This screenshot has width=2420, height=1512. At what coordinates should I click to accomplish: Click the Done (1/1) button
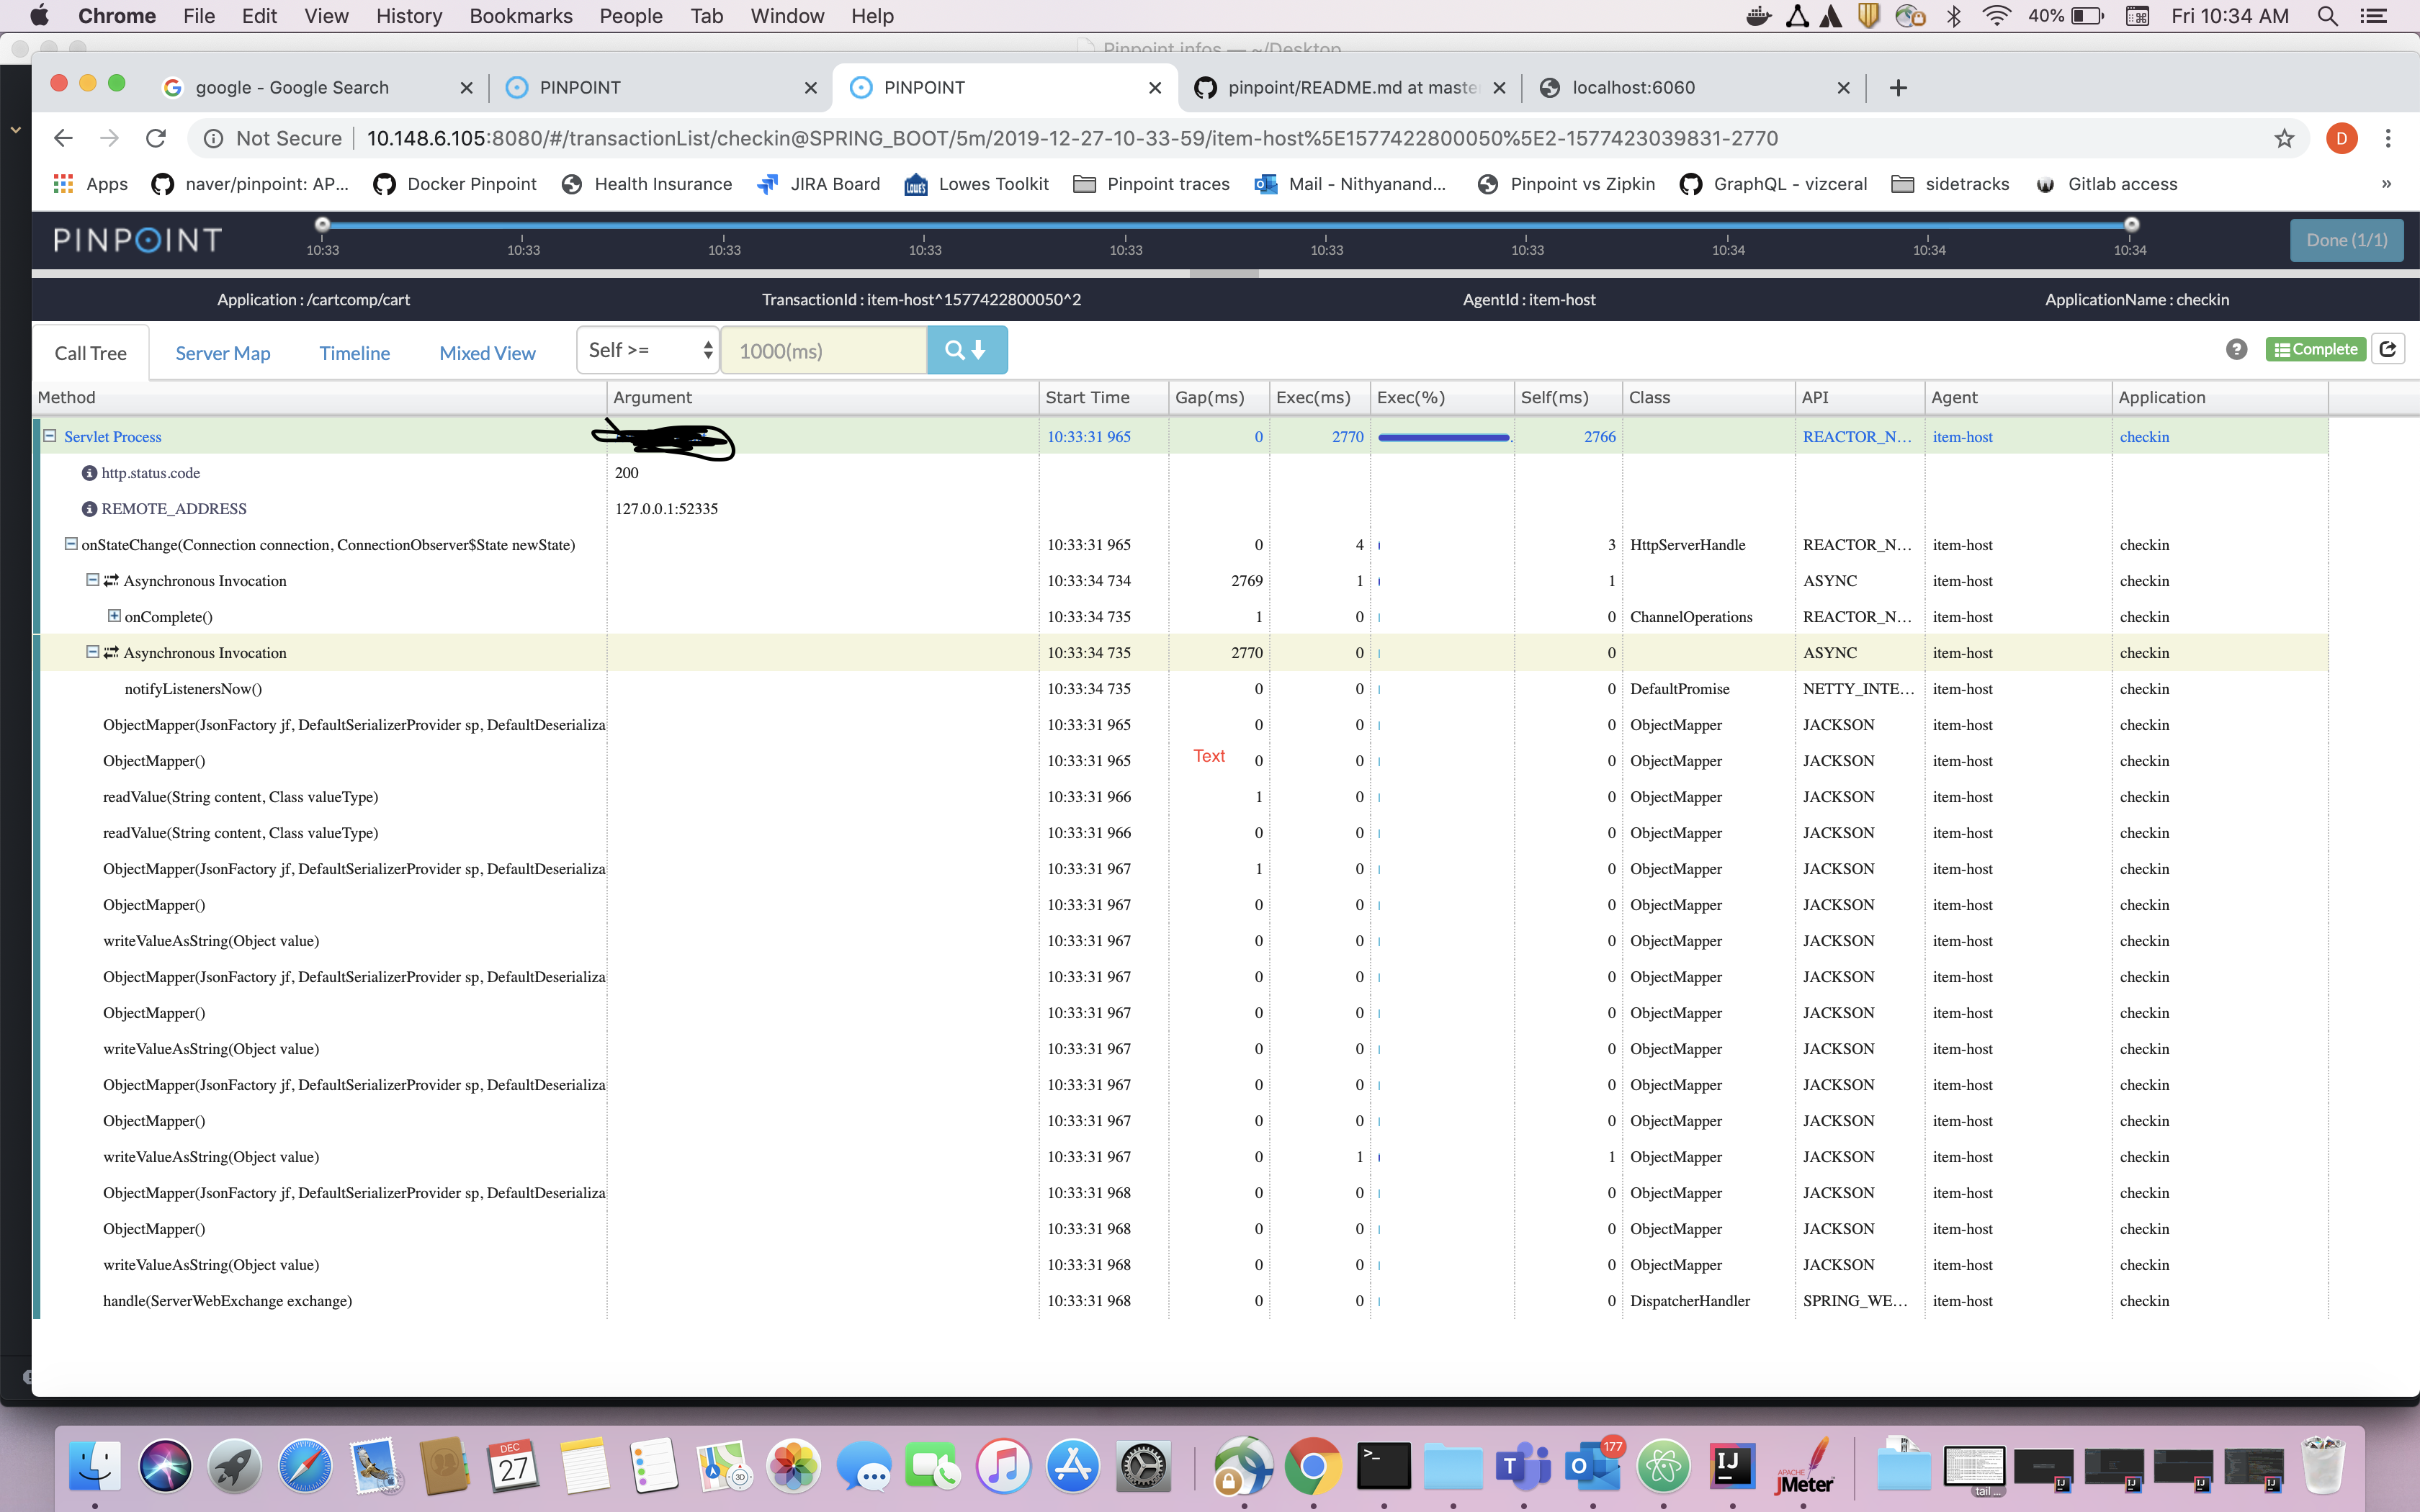pos(2346,240)
